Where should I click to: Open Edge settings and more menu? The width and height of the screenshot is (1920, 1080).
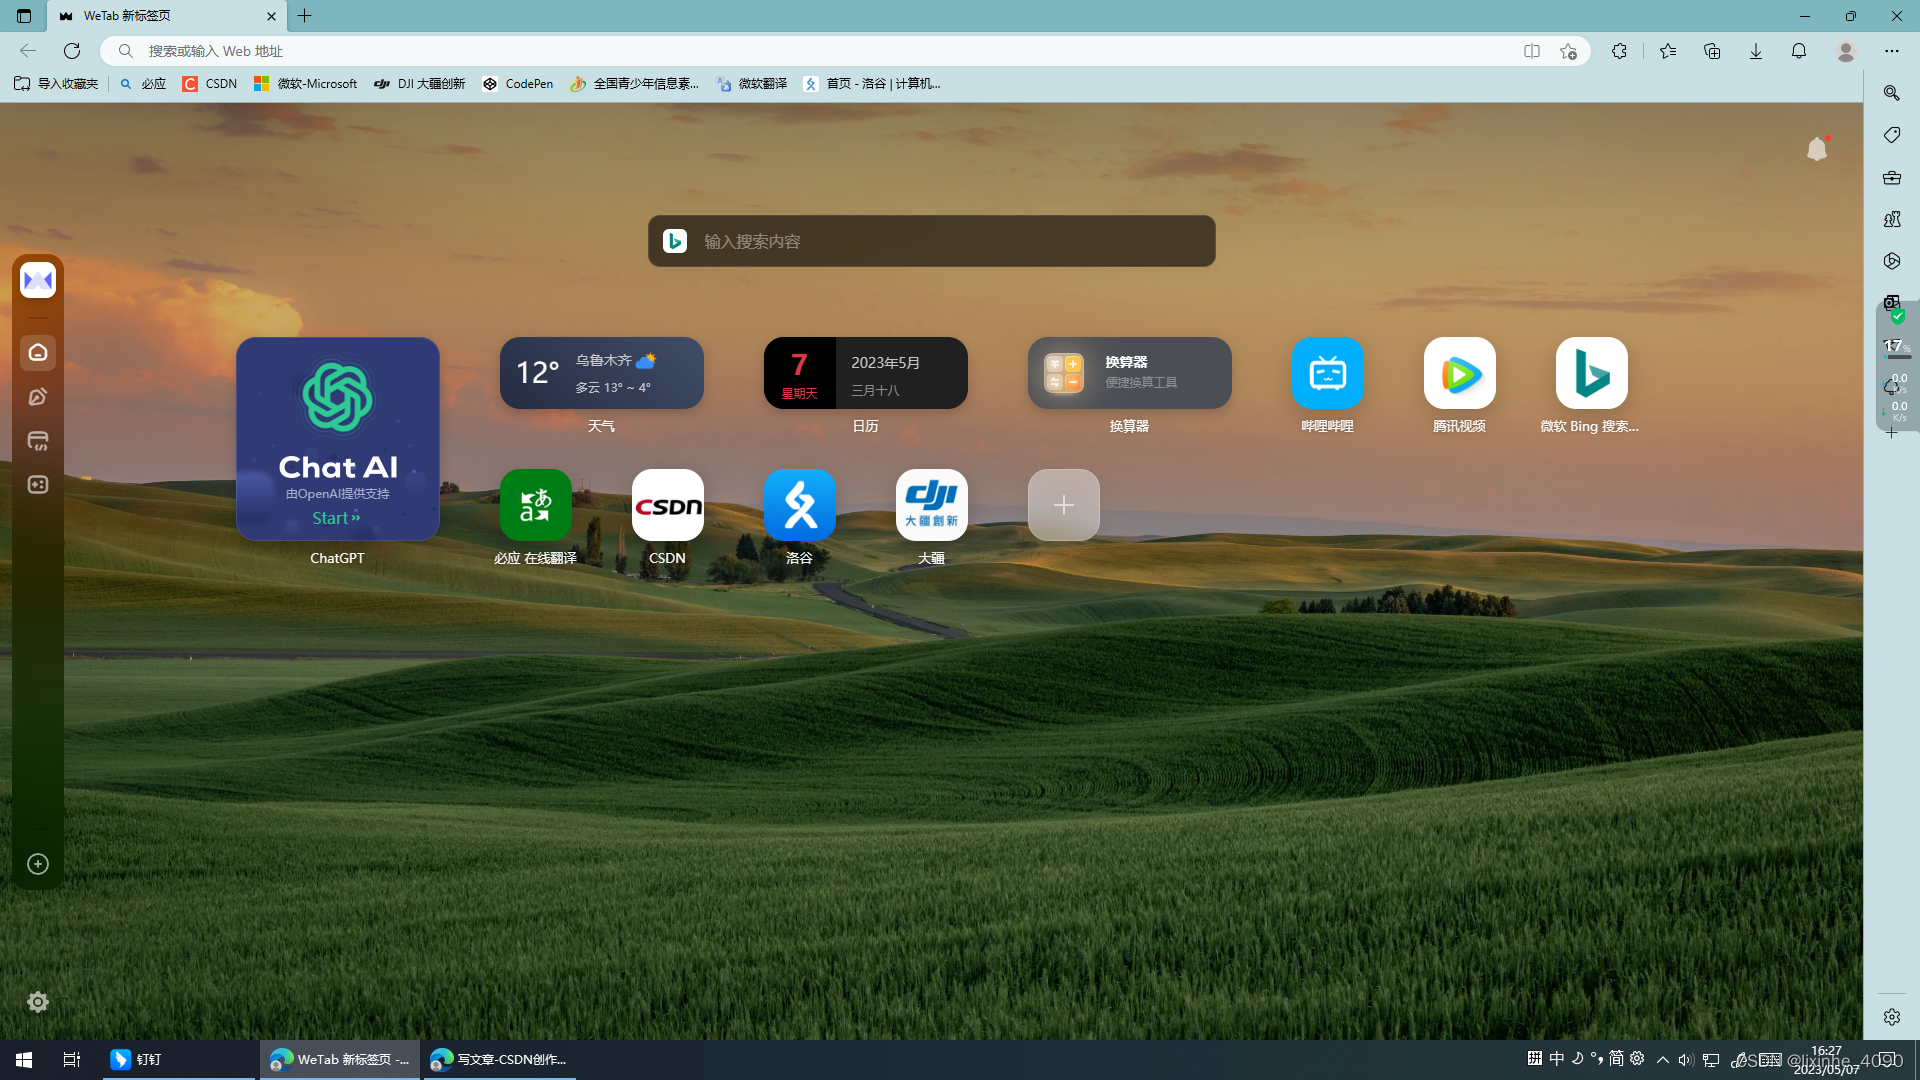[x=1892, y=51]
